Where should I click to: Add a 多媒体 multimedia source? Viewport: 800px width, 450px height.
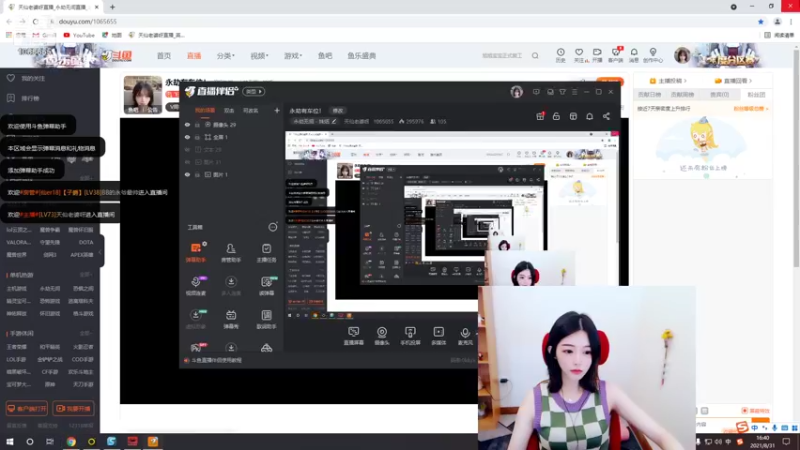[x=439, y=336]
